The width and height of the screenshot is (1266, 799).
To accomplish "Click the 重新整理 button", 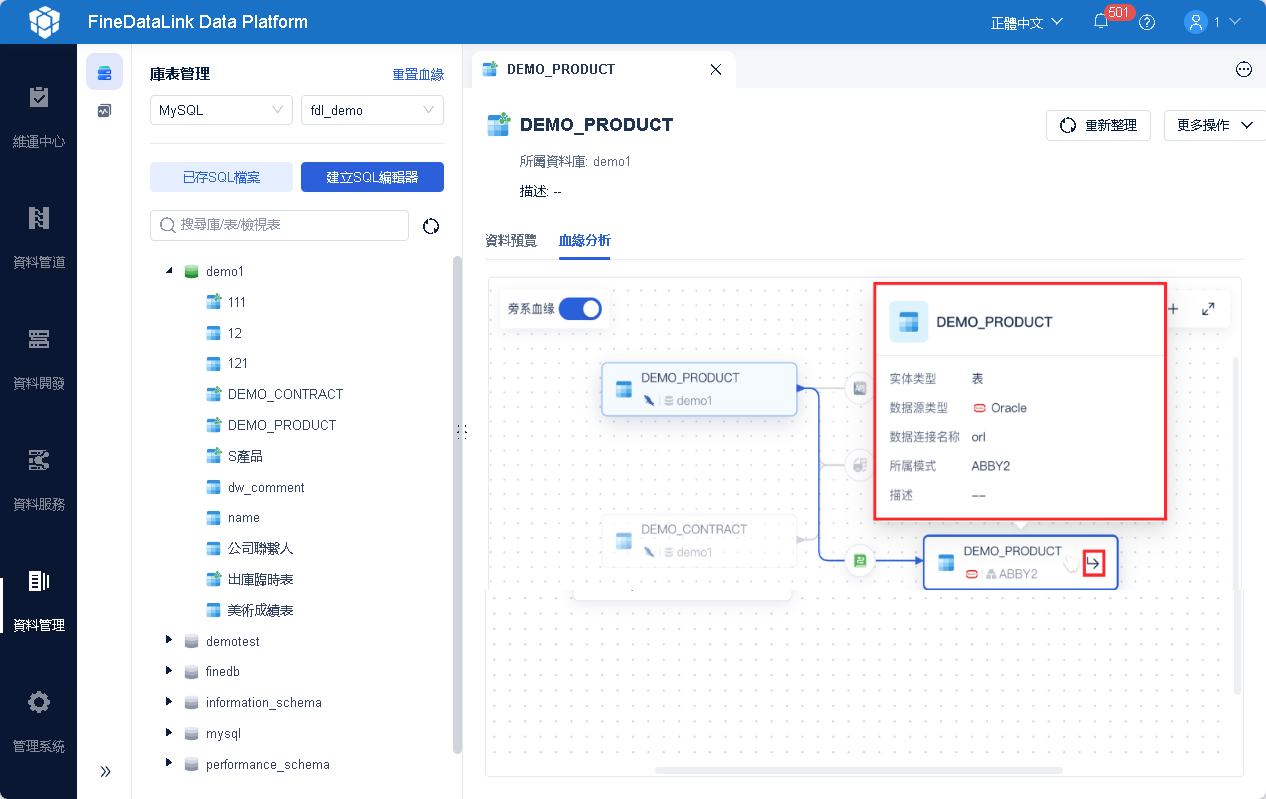I will (1099, 125).
